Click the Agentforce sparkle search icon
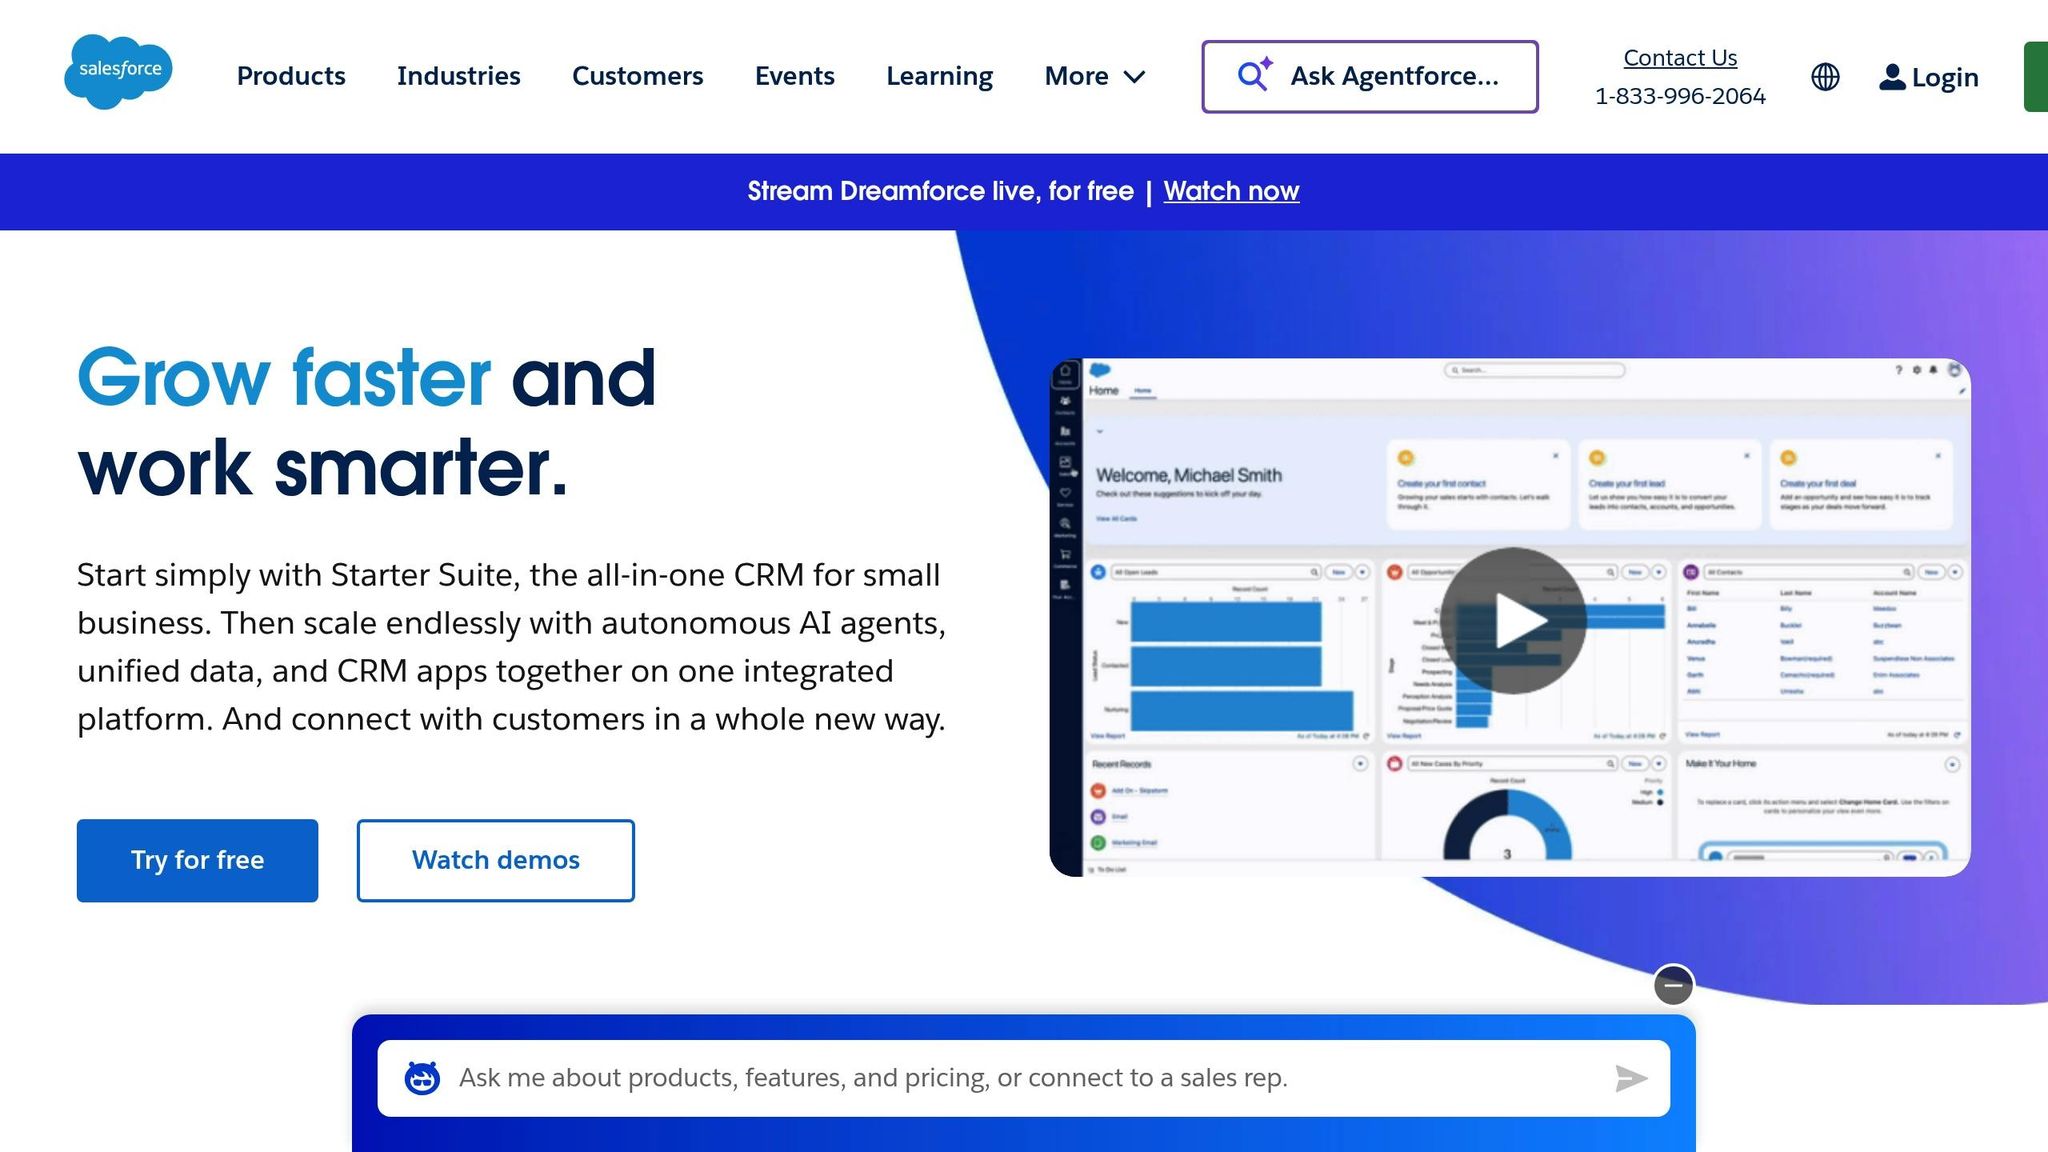This screenshot has height=1152, width=2048. 1254,75
